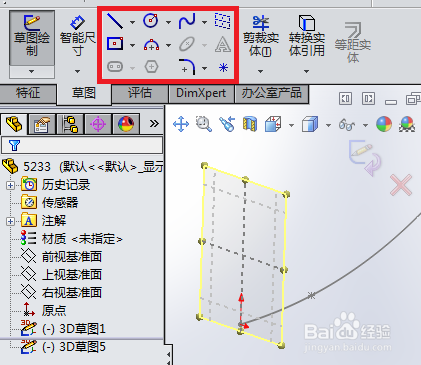
Task: Click the Display Style cube icon
Action: [310, 124]
